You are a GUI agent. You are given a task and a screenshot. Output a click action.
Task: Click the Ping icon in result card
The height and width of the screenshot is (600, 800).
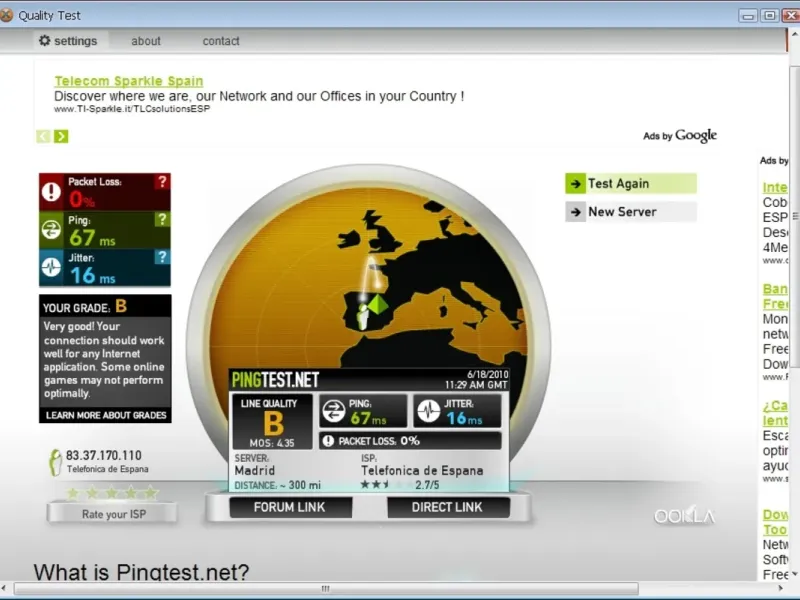(334, 411)
